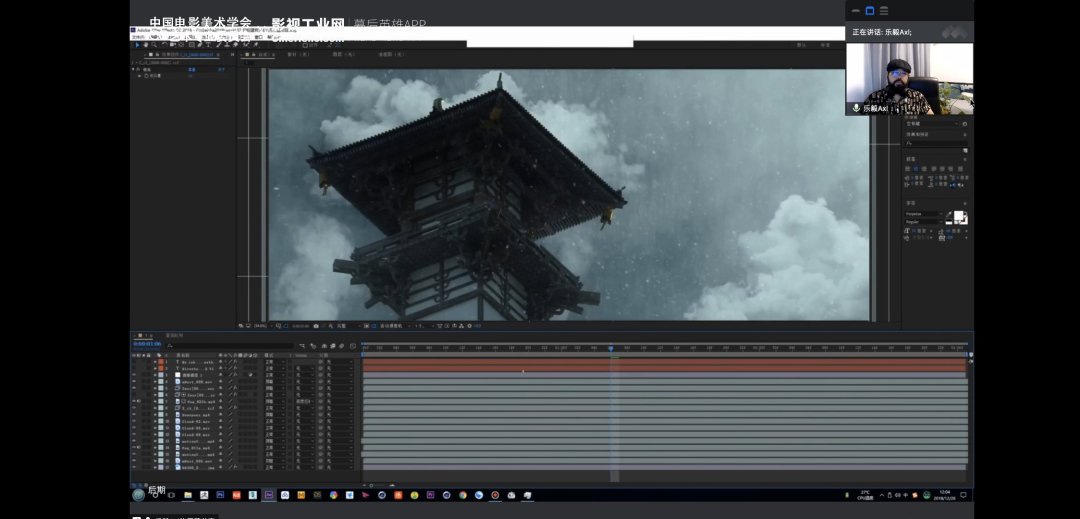1080x519 pixels.
Task: Select the Zoom magnifier tool
Action: (155, 45)
